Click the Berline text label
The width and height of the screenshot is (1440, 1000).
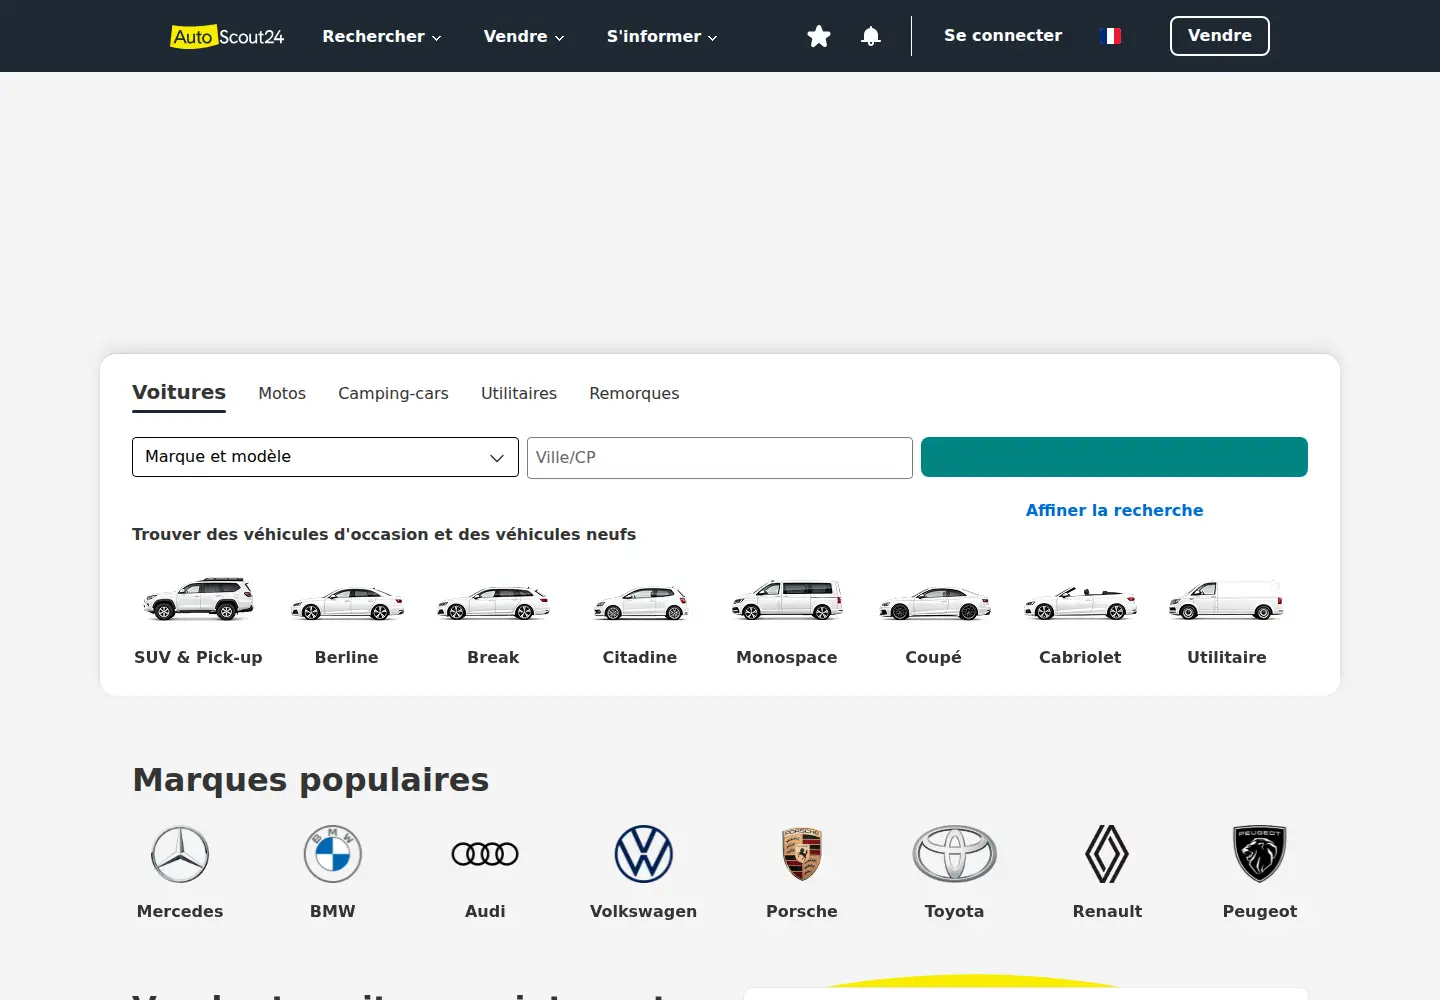[347, 657]
